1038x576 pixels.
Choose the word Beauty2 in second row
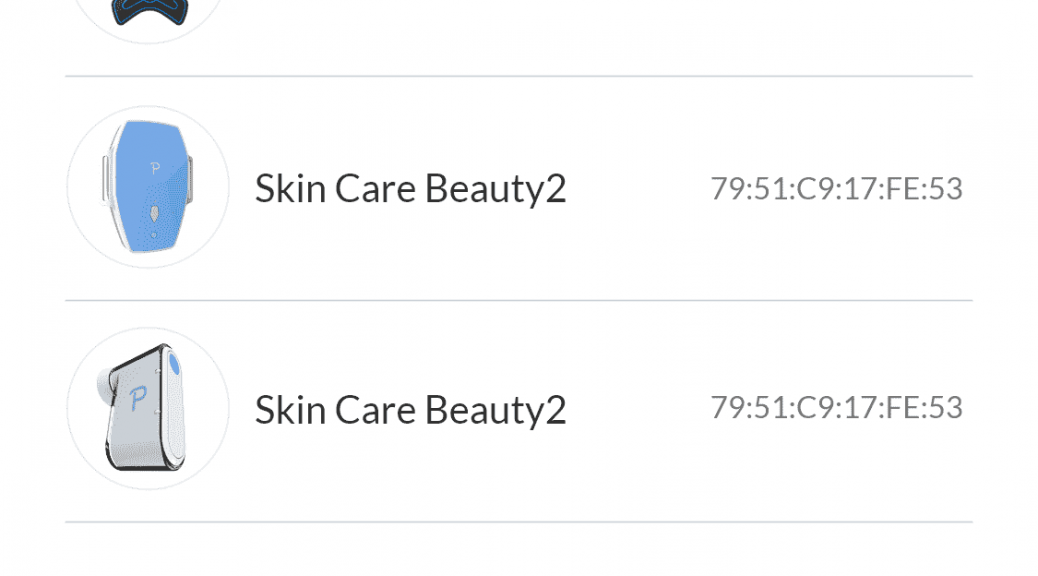coord(495,411)
